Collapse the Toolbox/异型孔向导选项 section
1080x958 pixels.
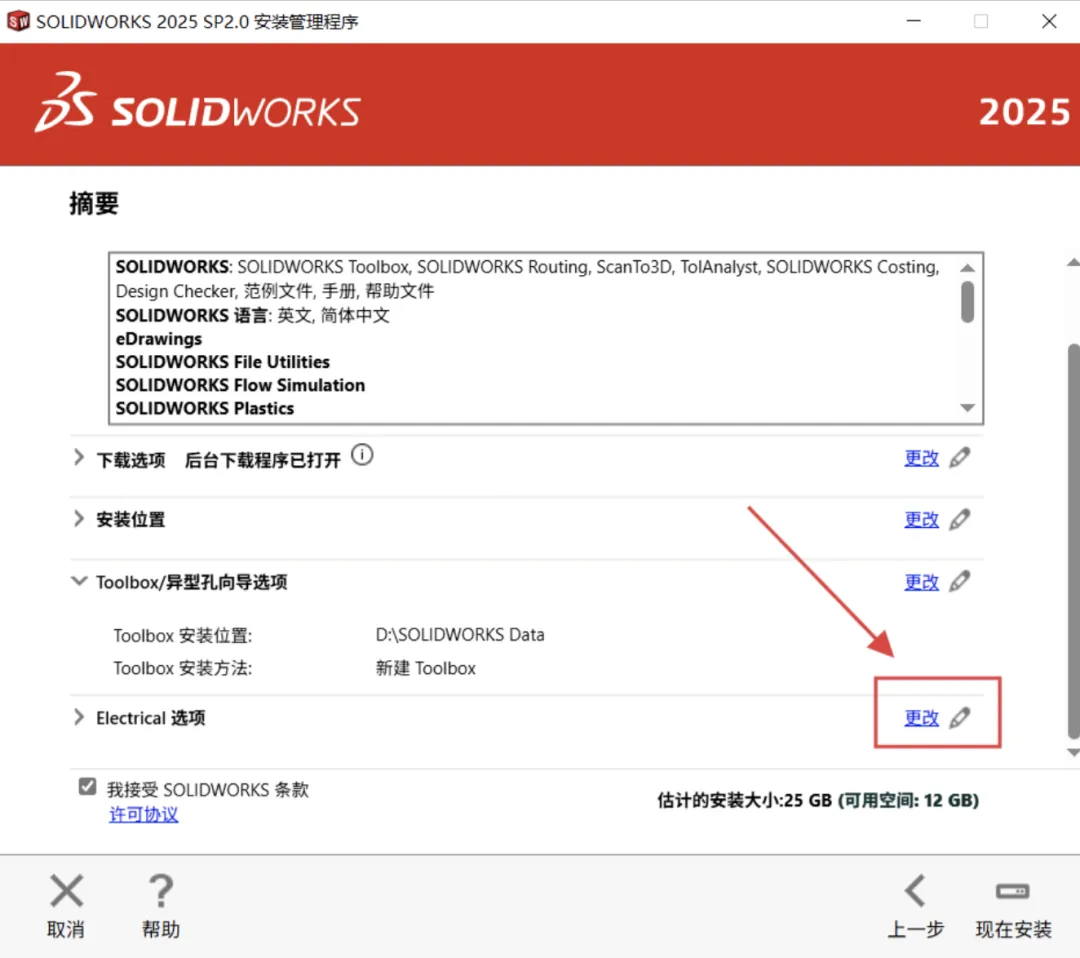coord(79,581)
